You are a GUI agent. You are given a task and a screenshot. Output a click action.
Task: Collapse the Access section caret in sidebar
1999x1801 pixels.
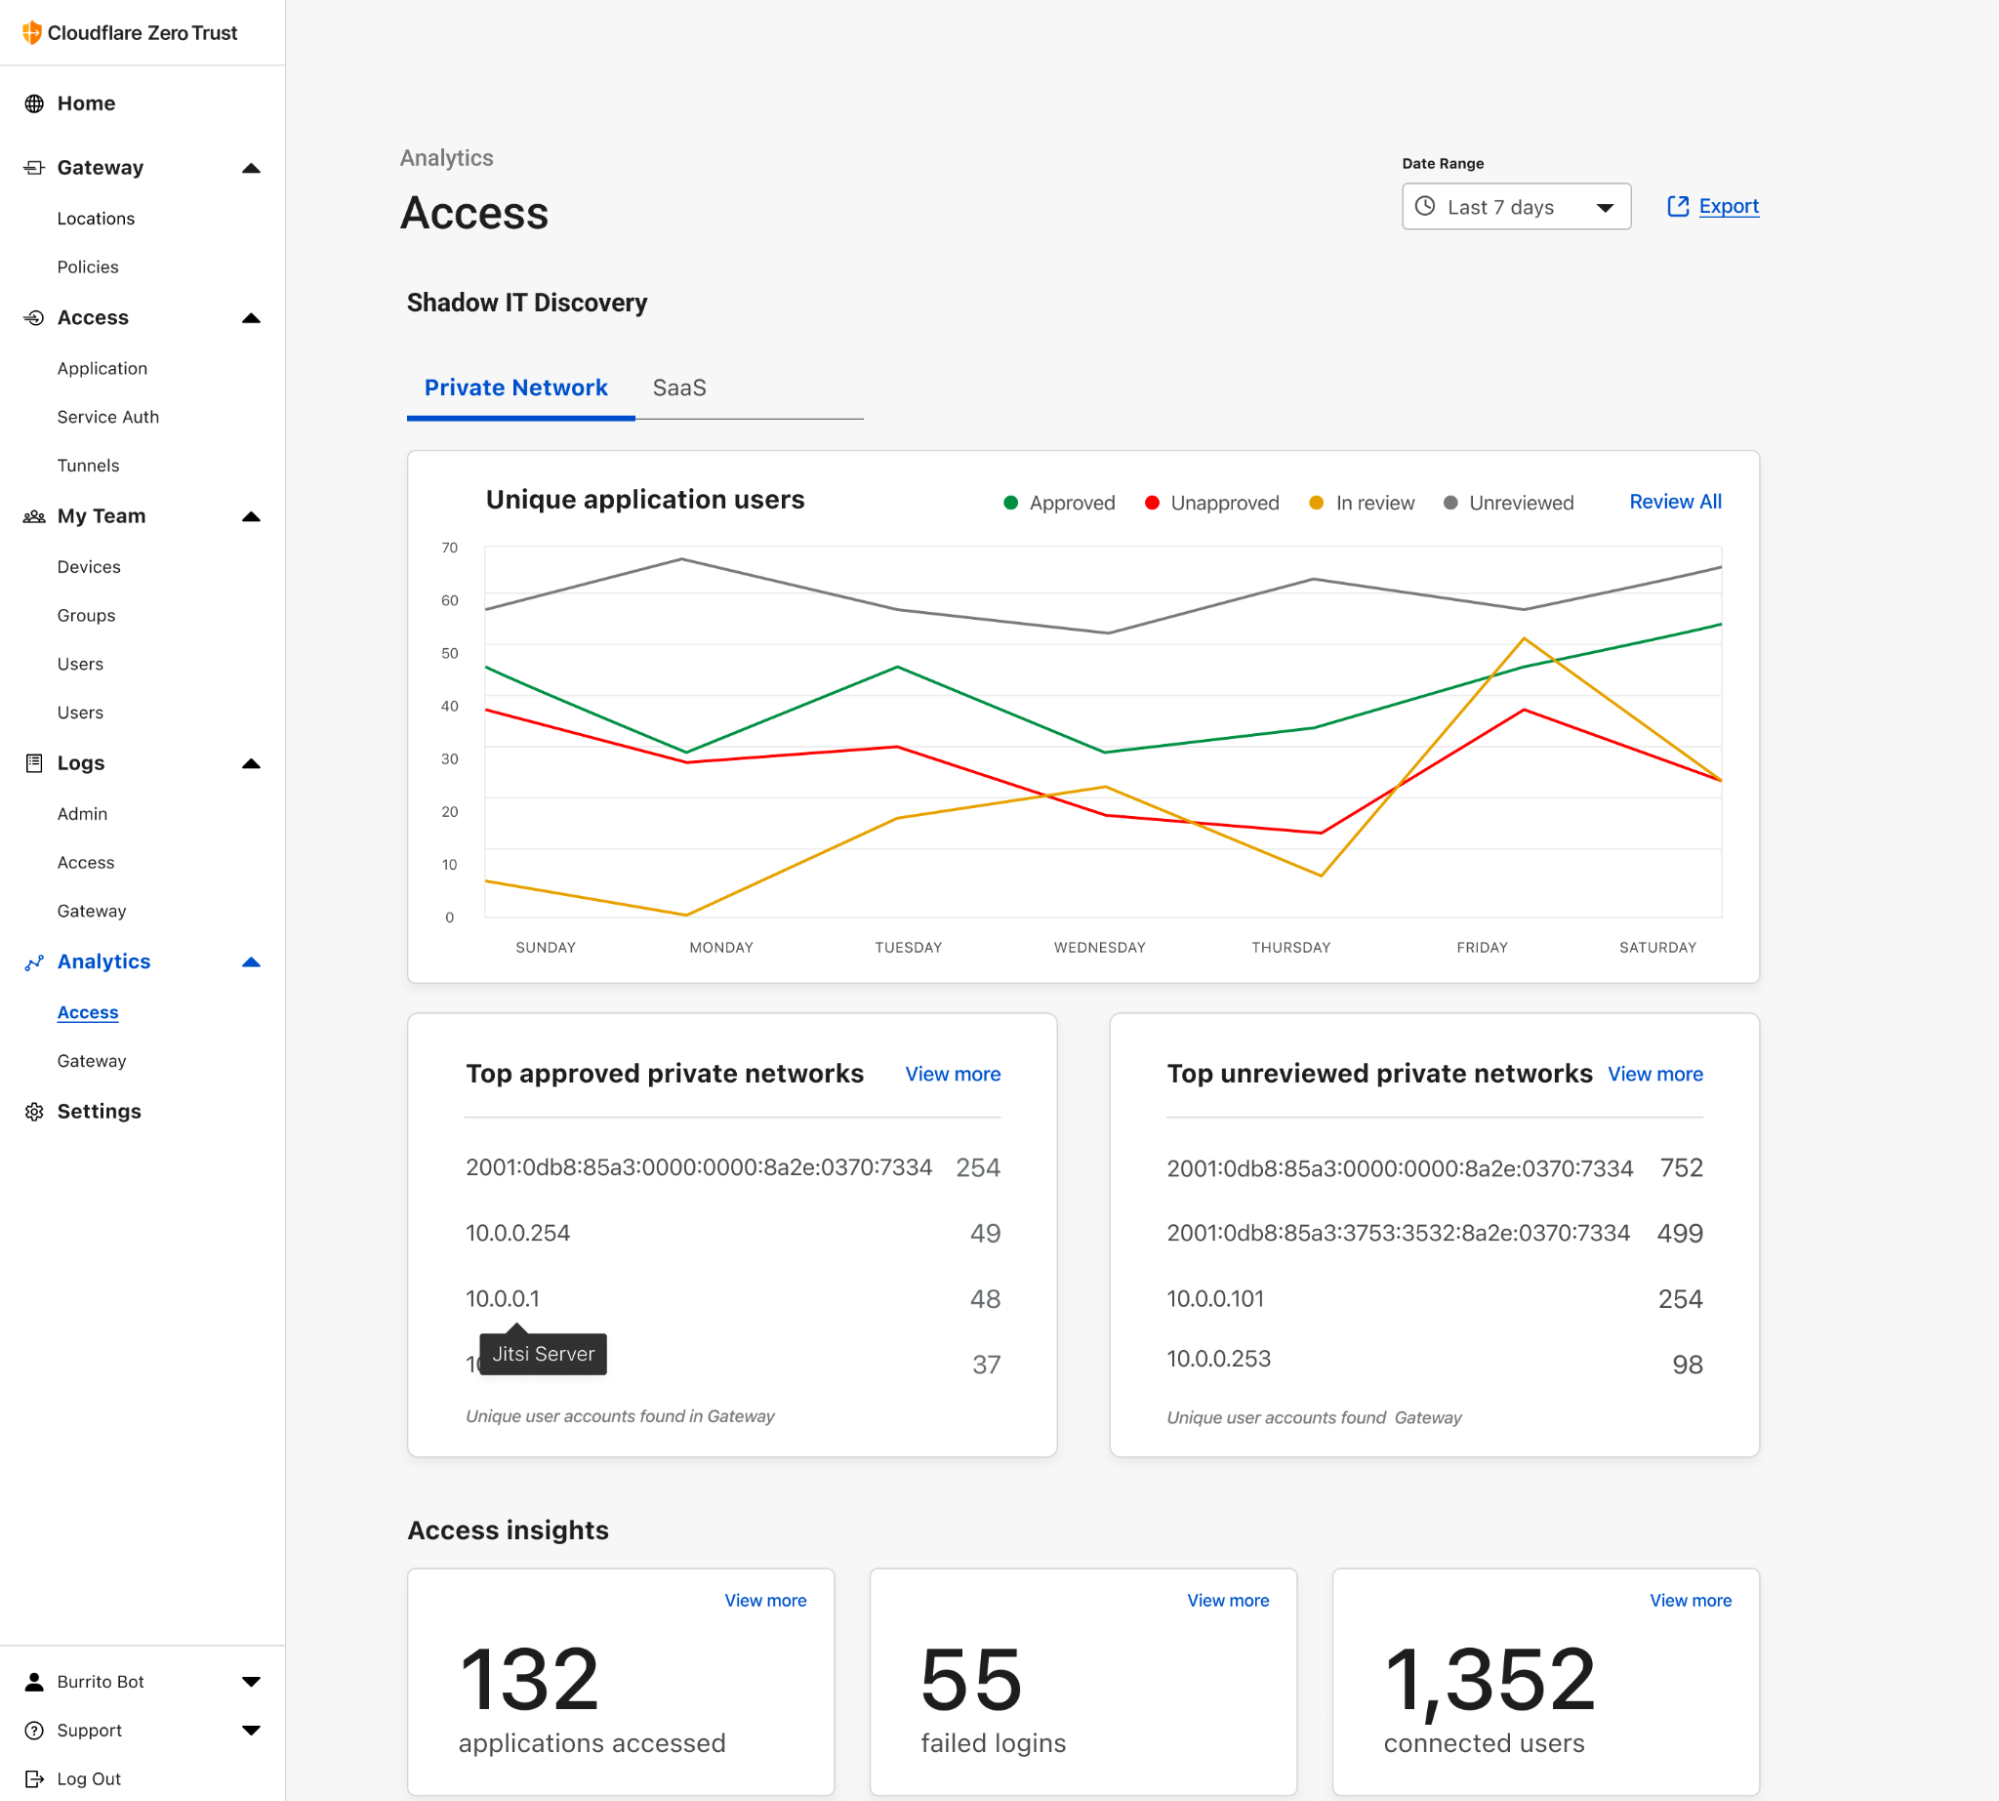[x=251, y=319]
